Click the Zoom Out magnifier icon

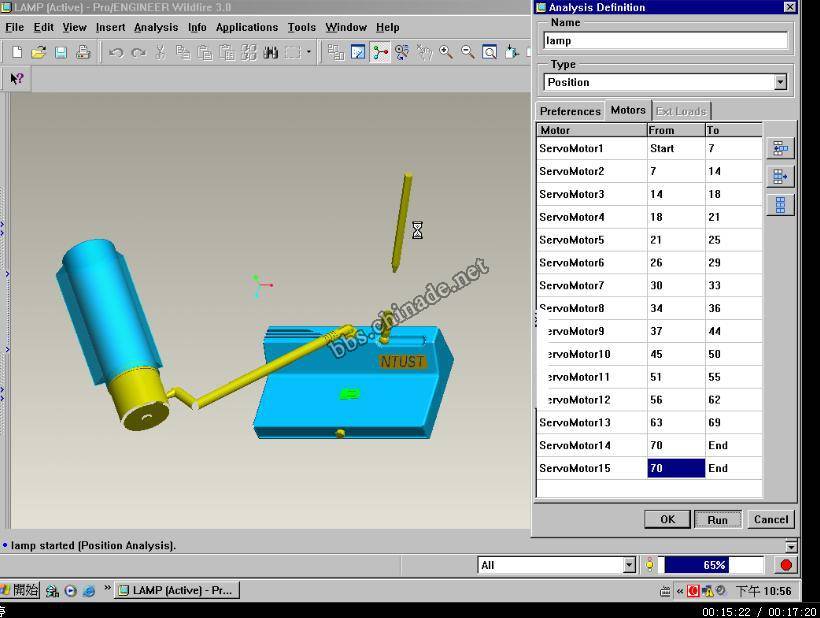tap(468, 52)
